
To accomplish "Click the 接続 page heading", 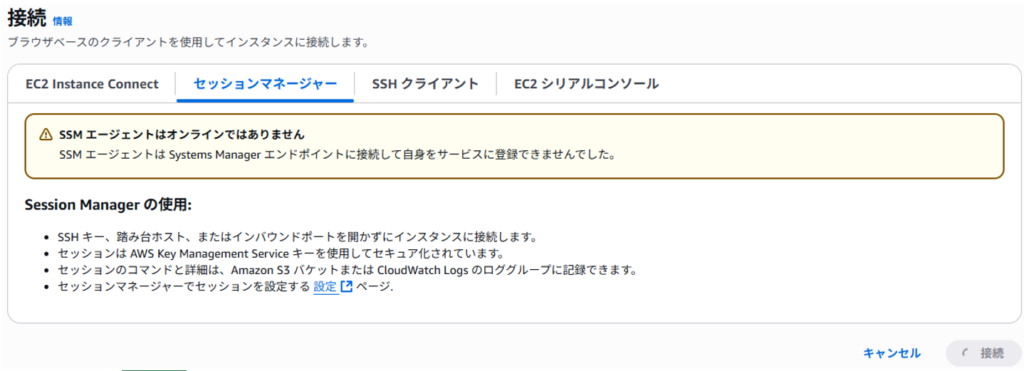I will pyautogui.click(x=27, y=18).
